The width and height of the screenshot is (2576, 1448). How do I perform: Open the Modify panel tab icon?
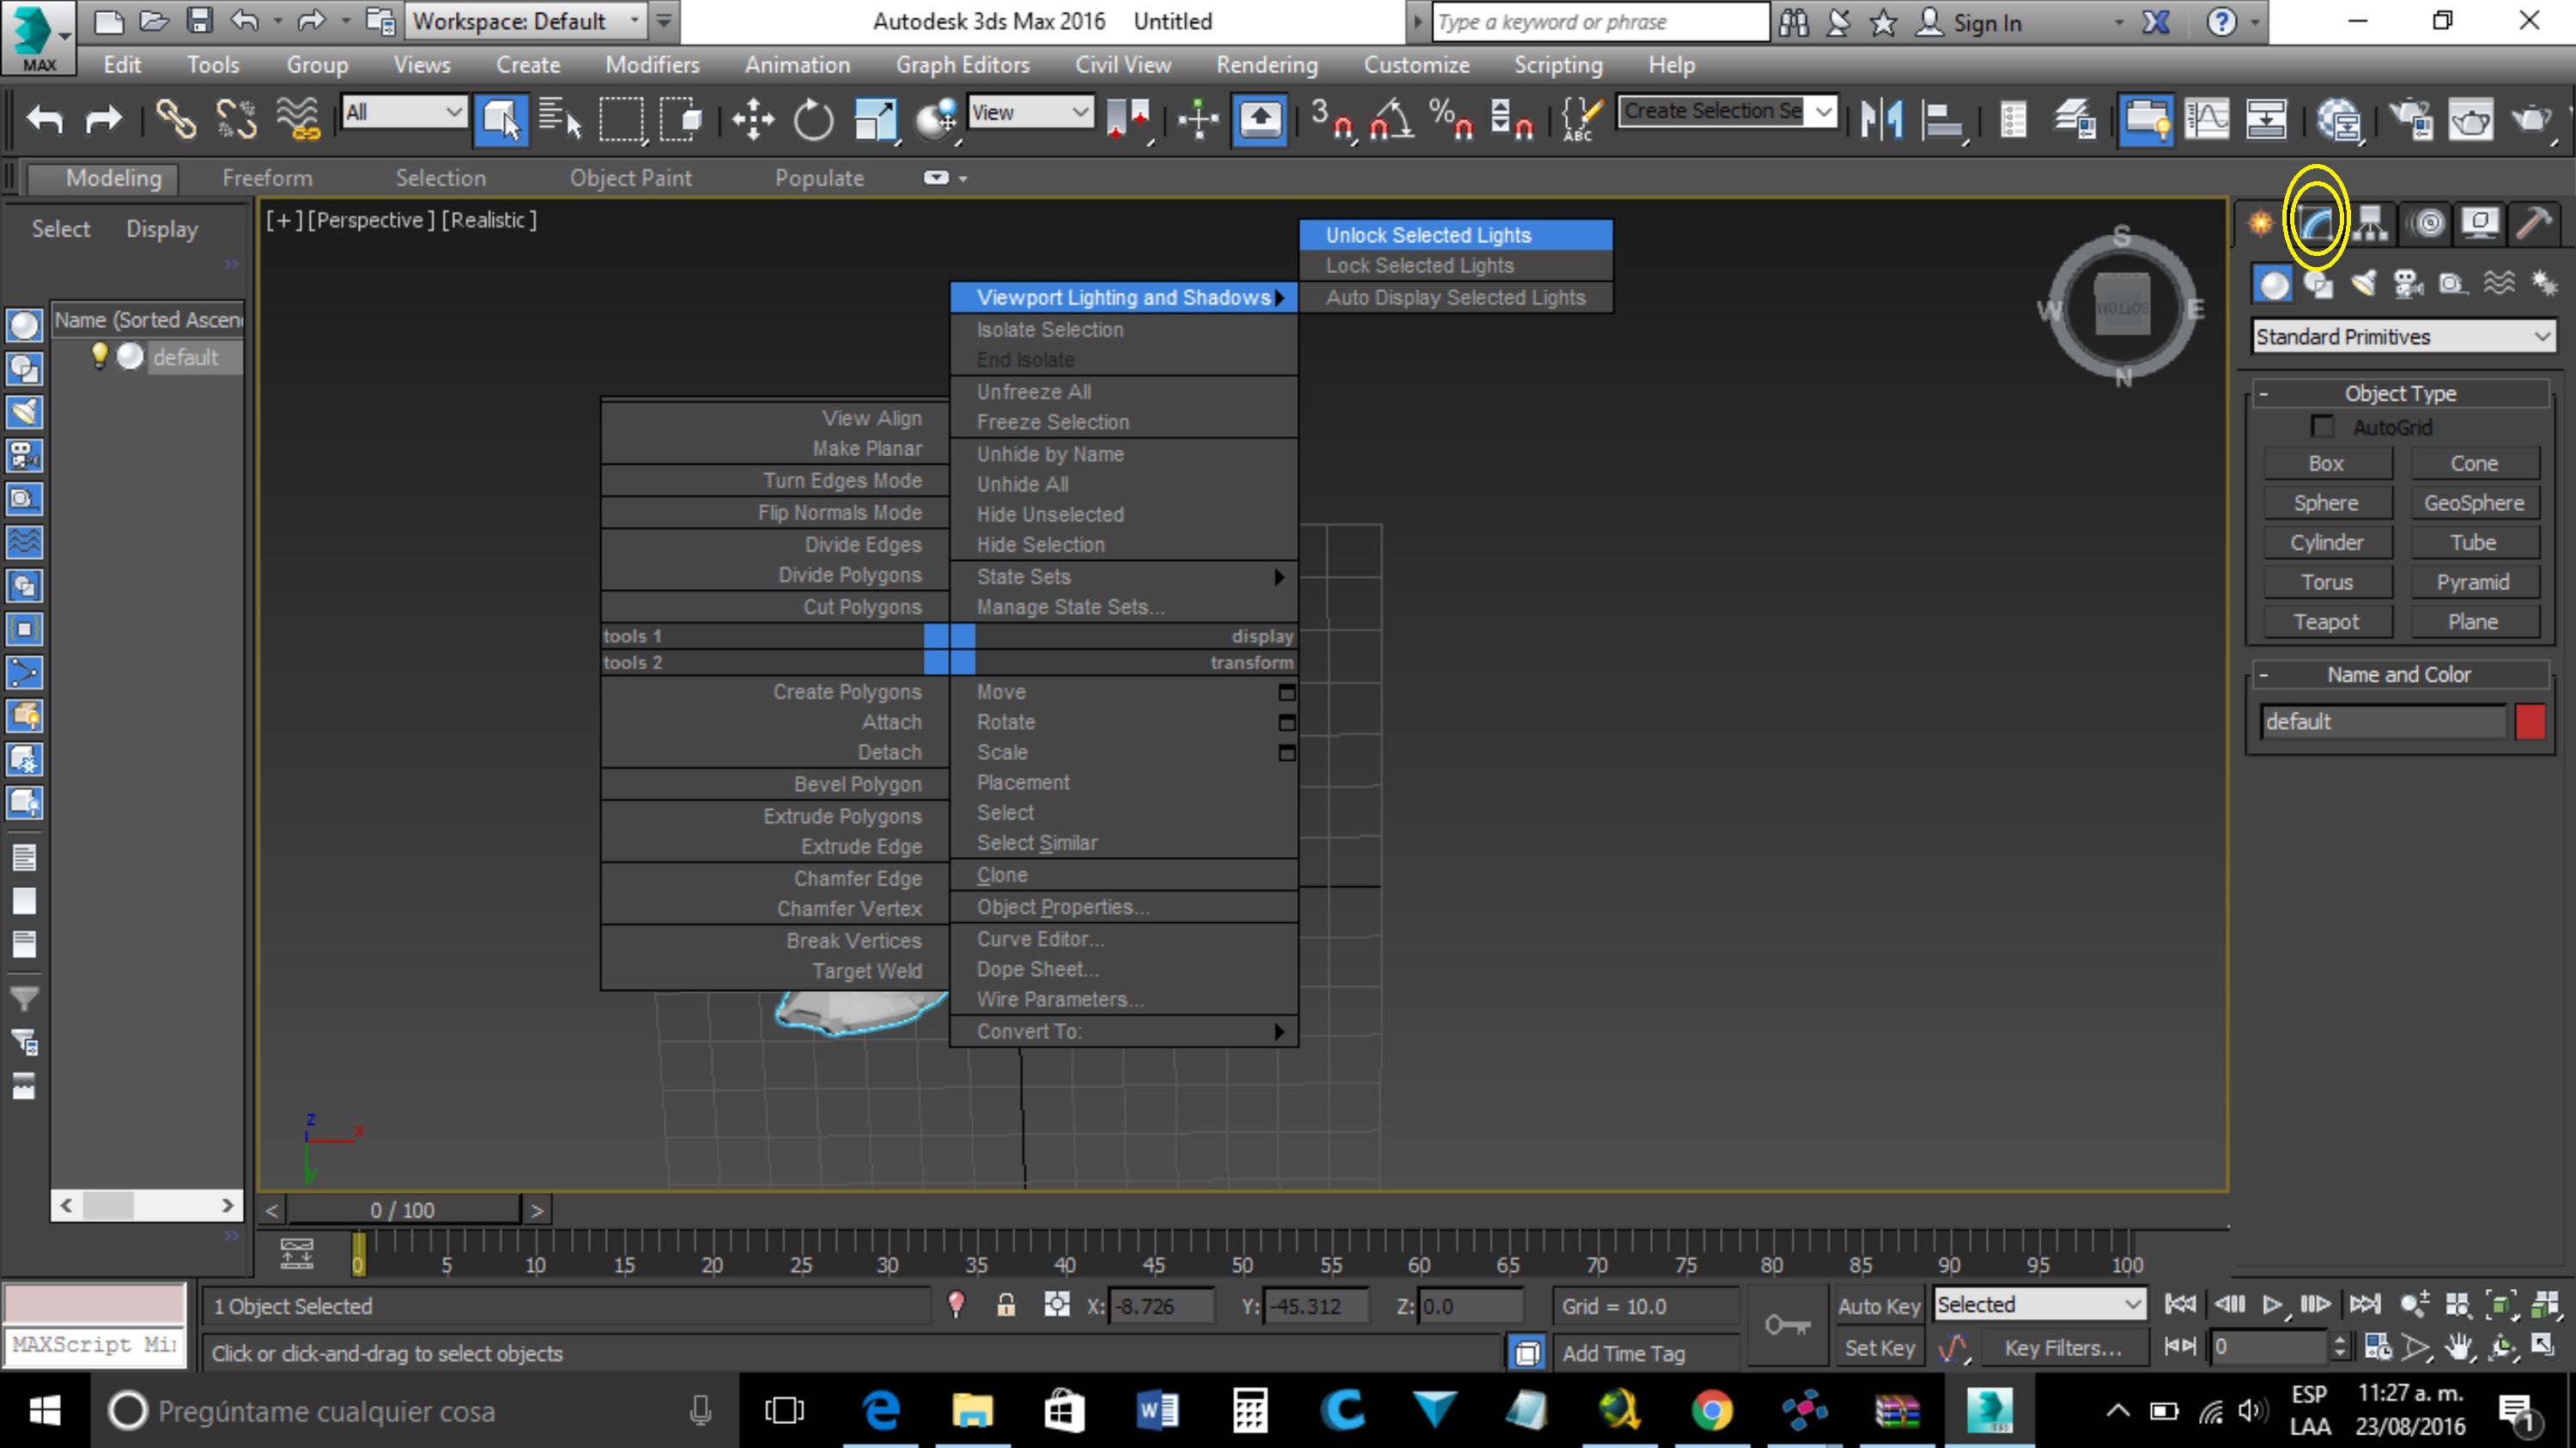point(2316,223)
